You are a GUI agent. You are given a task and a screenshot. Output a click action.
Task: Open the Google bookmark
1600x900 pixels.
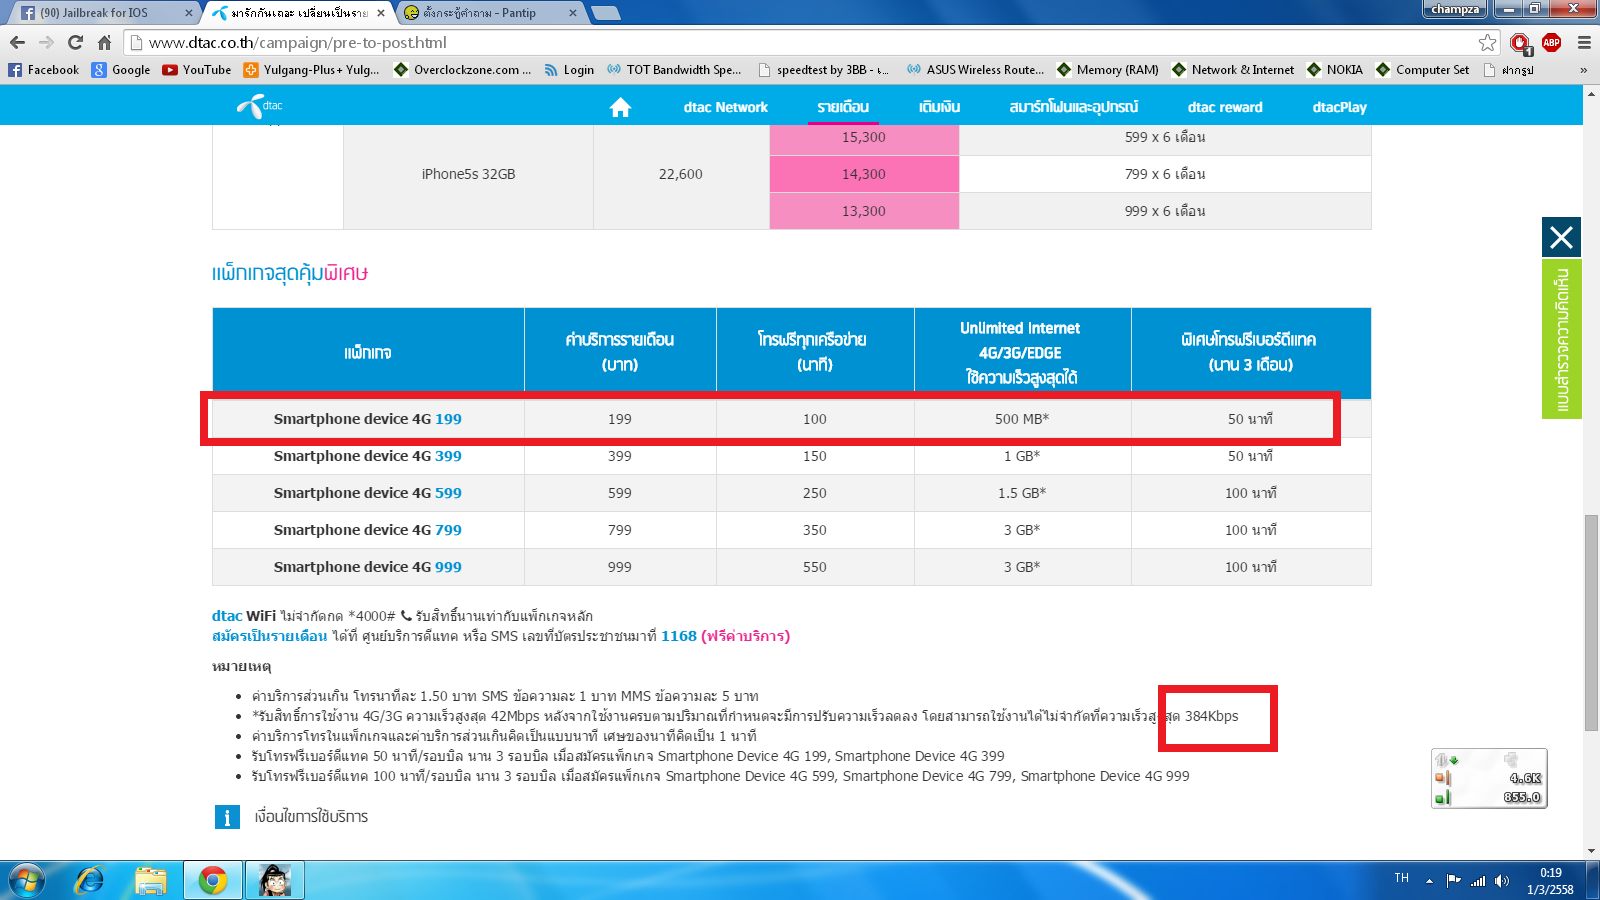121,70
